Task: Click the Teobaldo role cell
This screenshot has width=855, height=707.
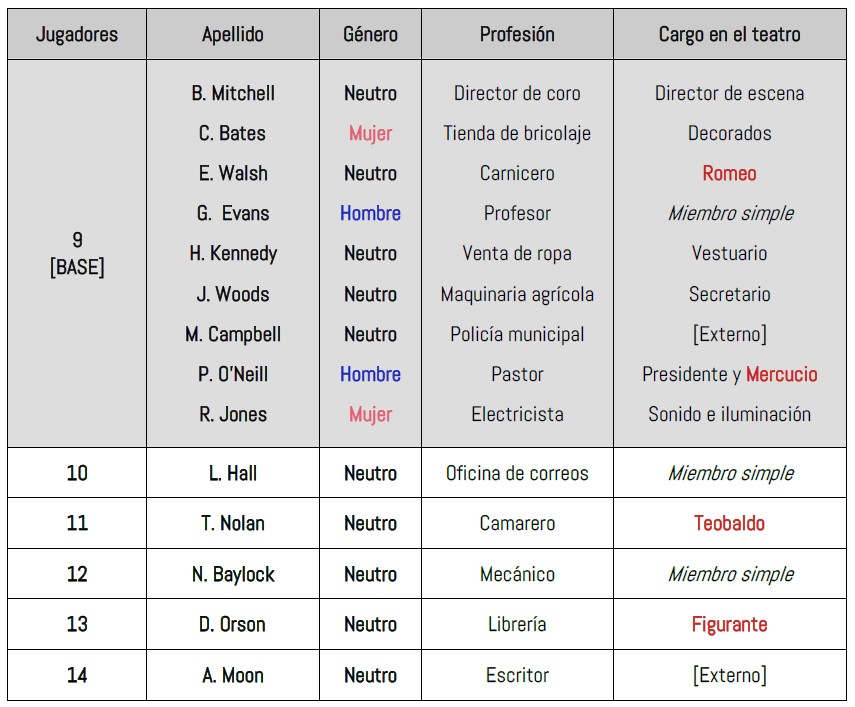Action: 729,523
